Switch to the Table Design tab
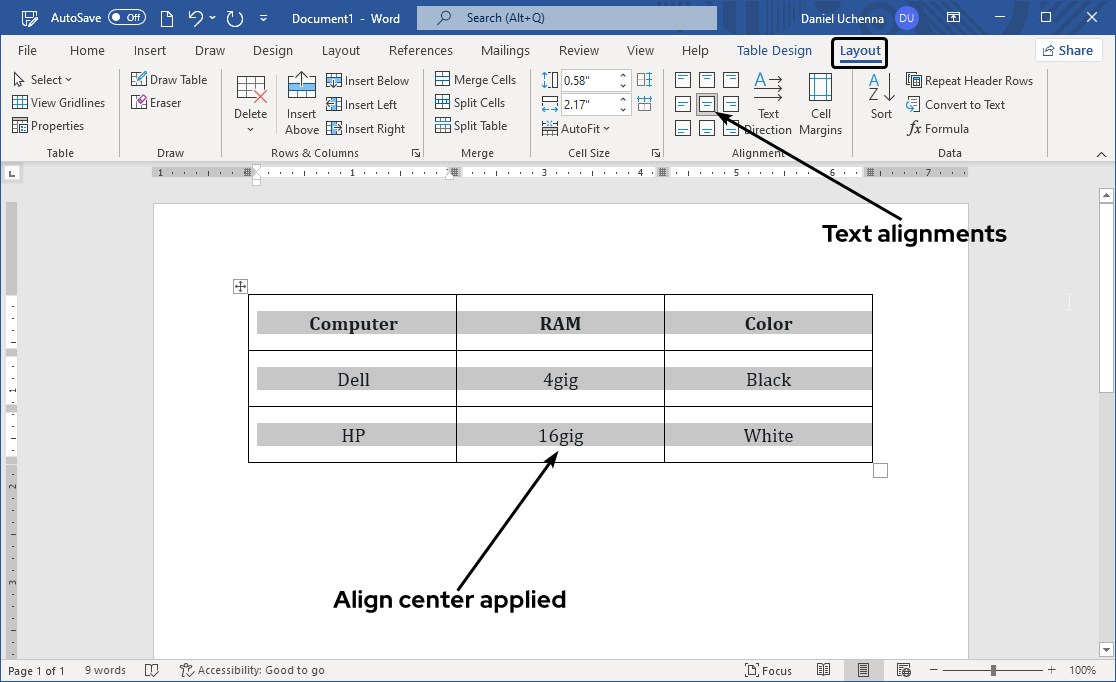Viewport: 1116px width, 682px height. pyautogui.click(x=774, y=50)
